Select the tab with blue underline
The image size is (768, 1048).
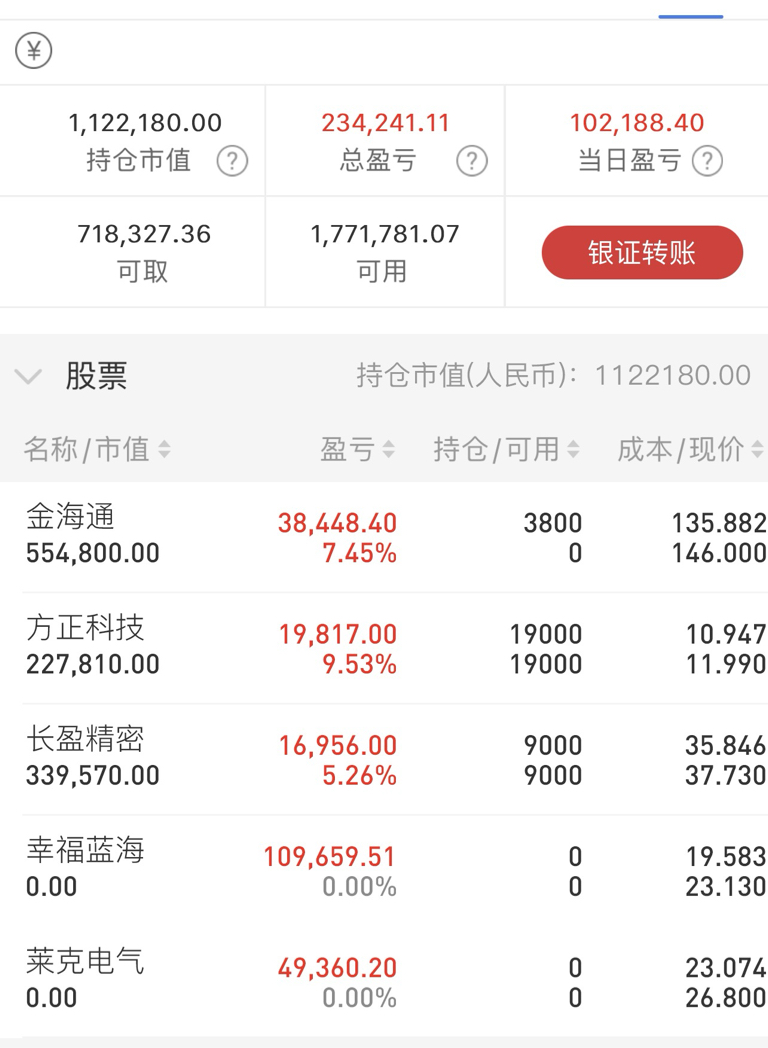click(x=690, y=9)
